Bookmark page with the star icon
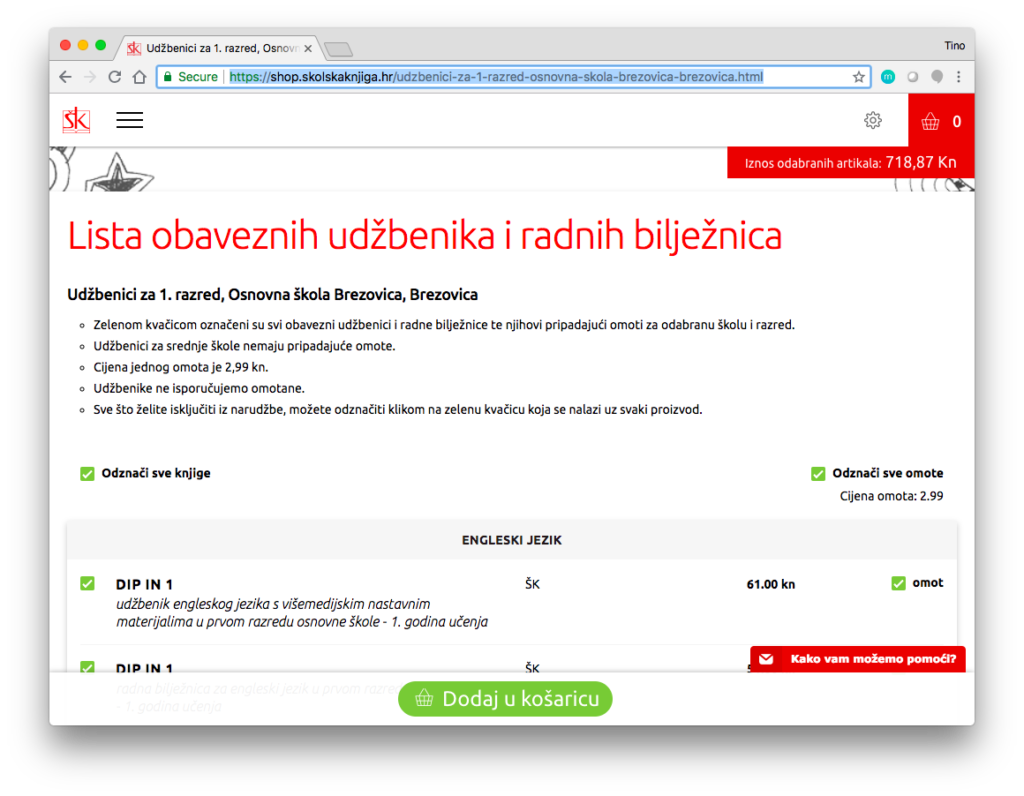Viewport: 1024px width, 796px height. 858,77
